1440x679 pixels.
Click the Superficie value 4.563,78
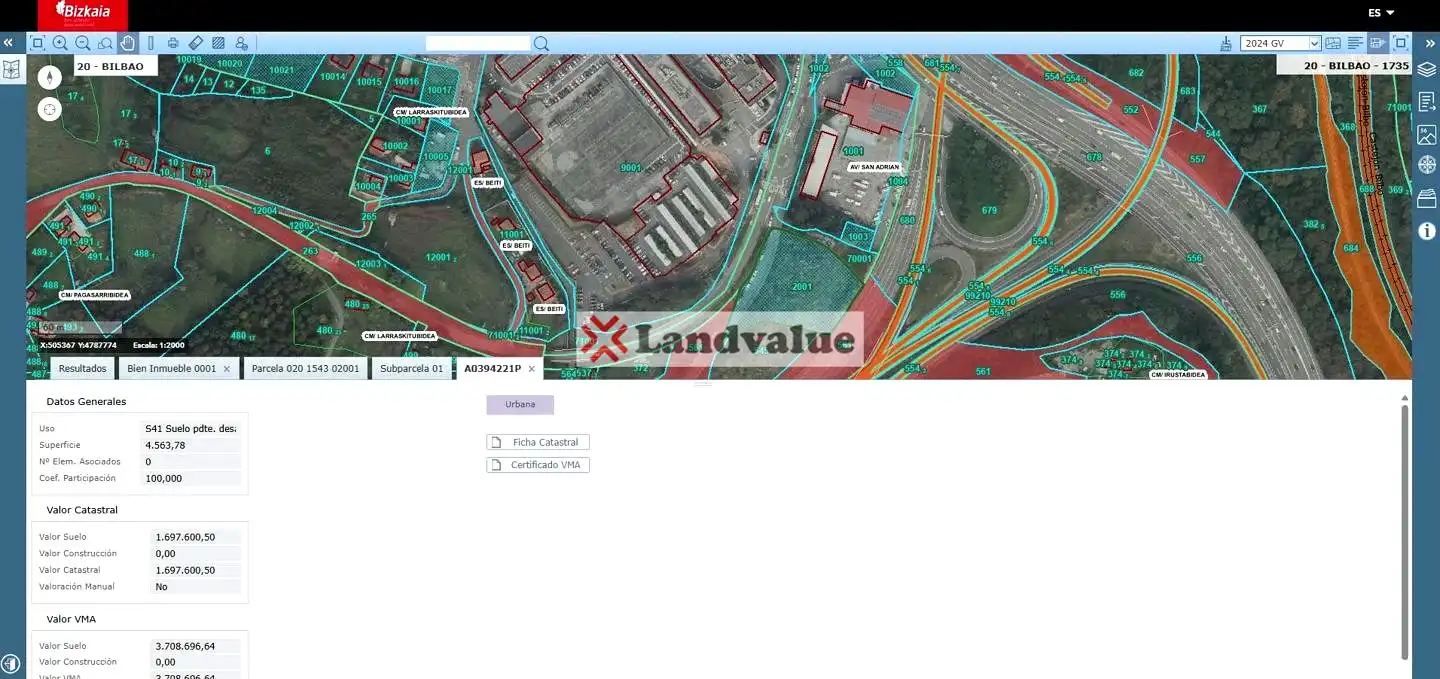(191, 445)
